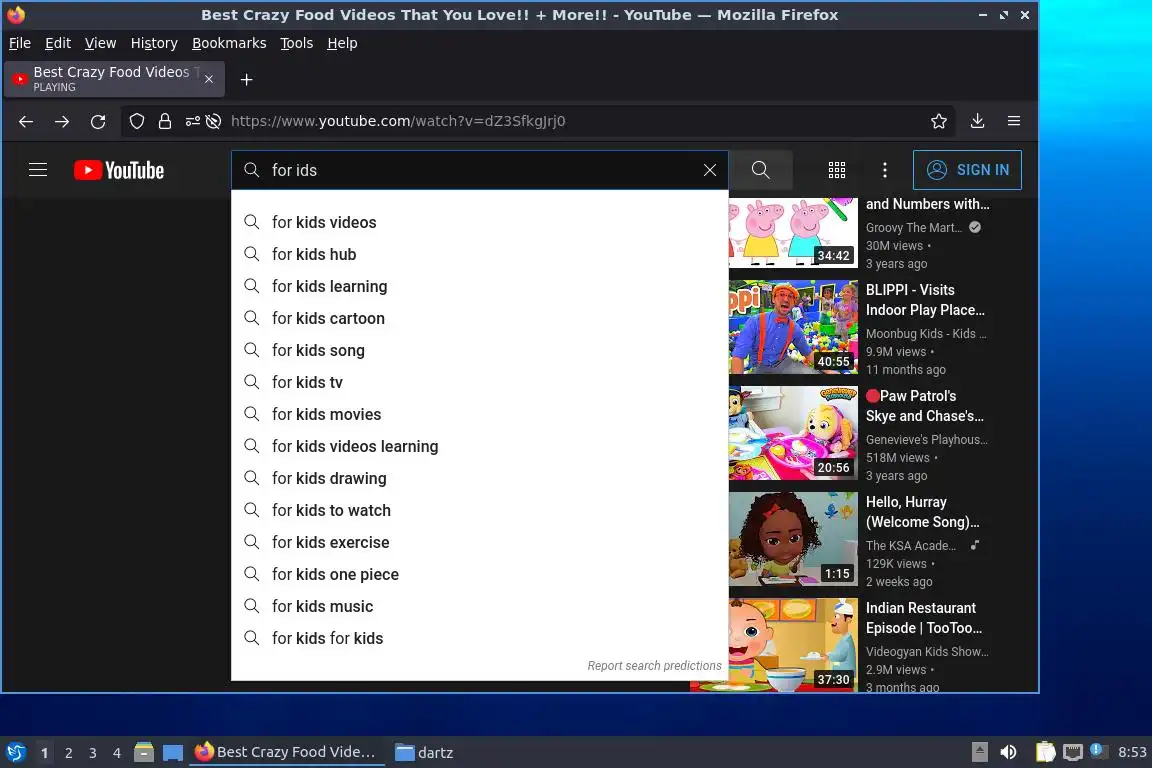The width and height of the screenshot is (1152, 768).
Task: Open the File menu
Action: click(20, 43)
